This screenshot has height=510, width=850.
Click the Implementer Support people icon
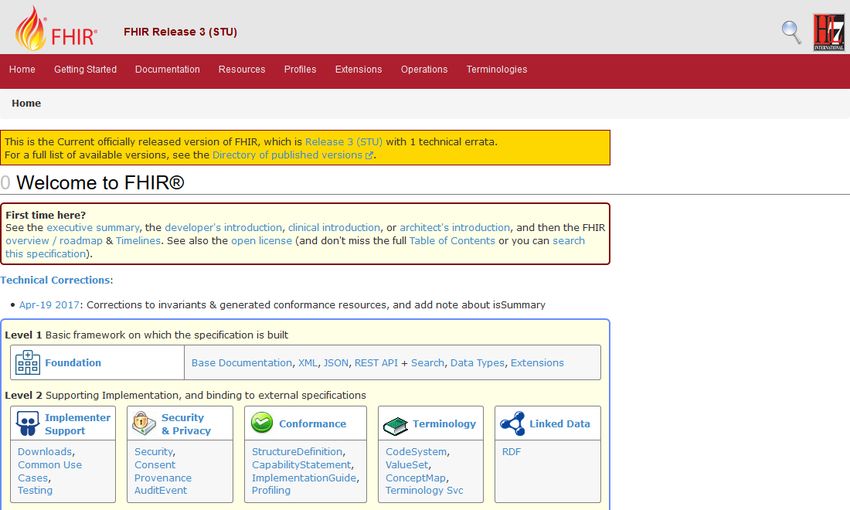point(28,423)
